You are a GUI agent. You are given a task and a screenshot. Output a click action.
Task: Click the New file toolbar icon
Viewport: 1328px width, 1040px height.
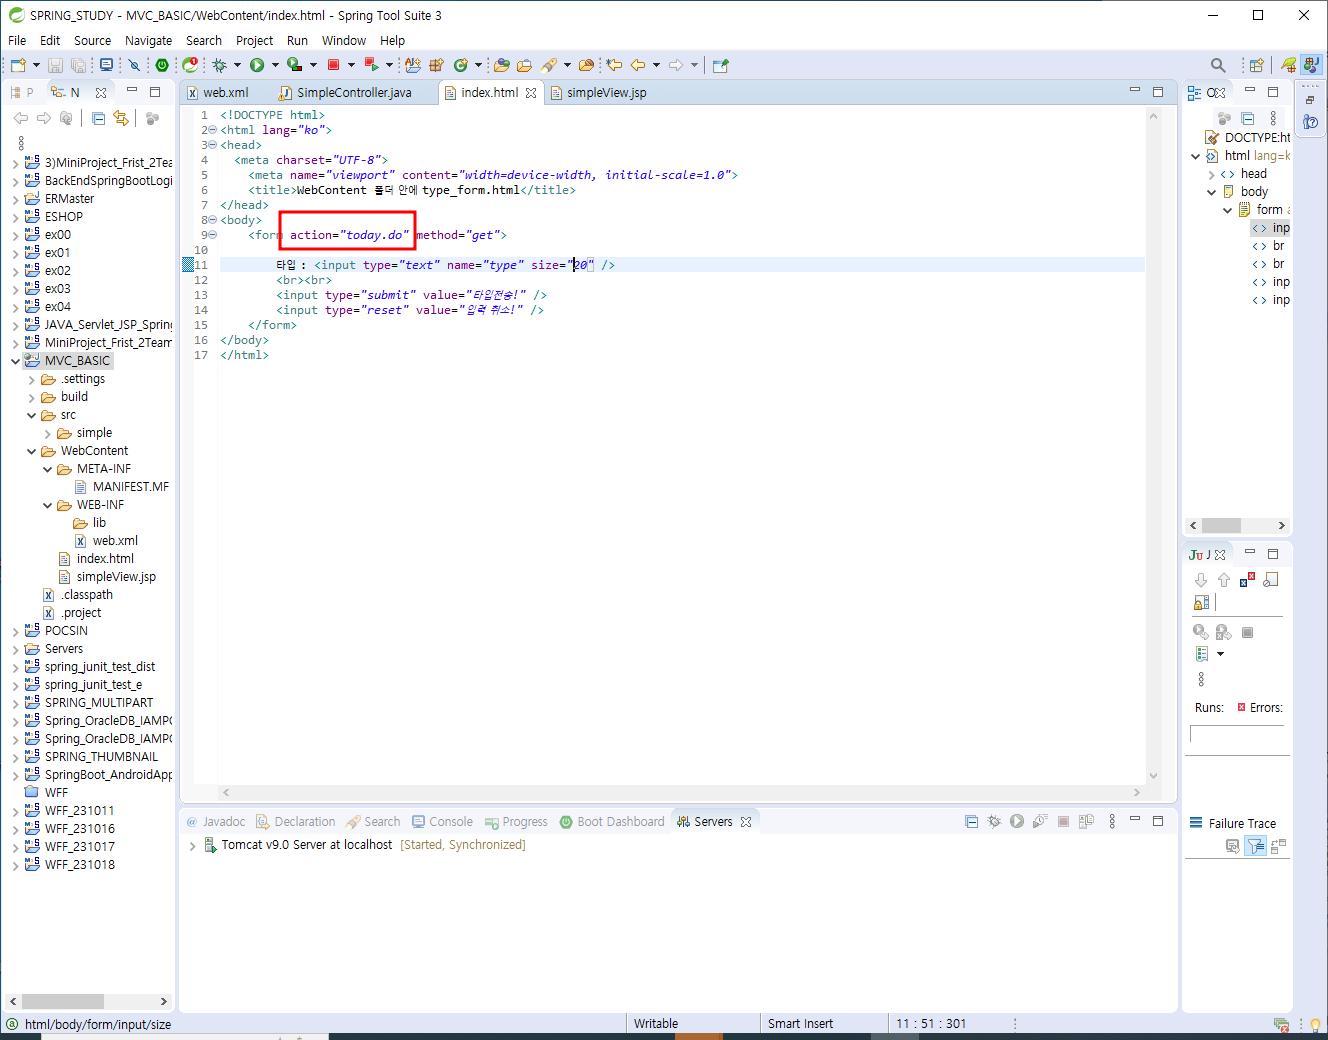(x=18, y=65)
